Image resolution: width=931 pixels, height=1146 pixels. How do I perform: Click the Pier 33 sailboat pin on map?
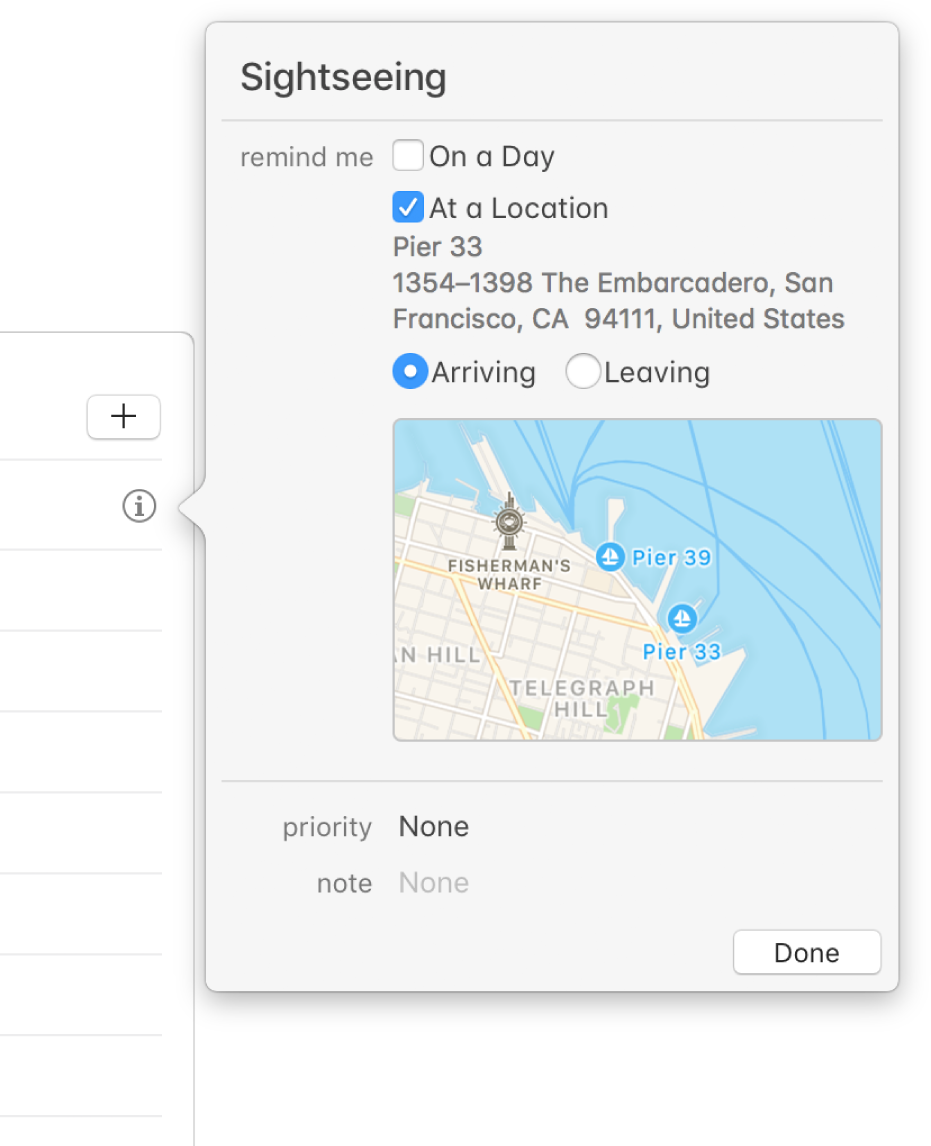tap(682, 618)
